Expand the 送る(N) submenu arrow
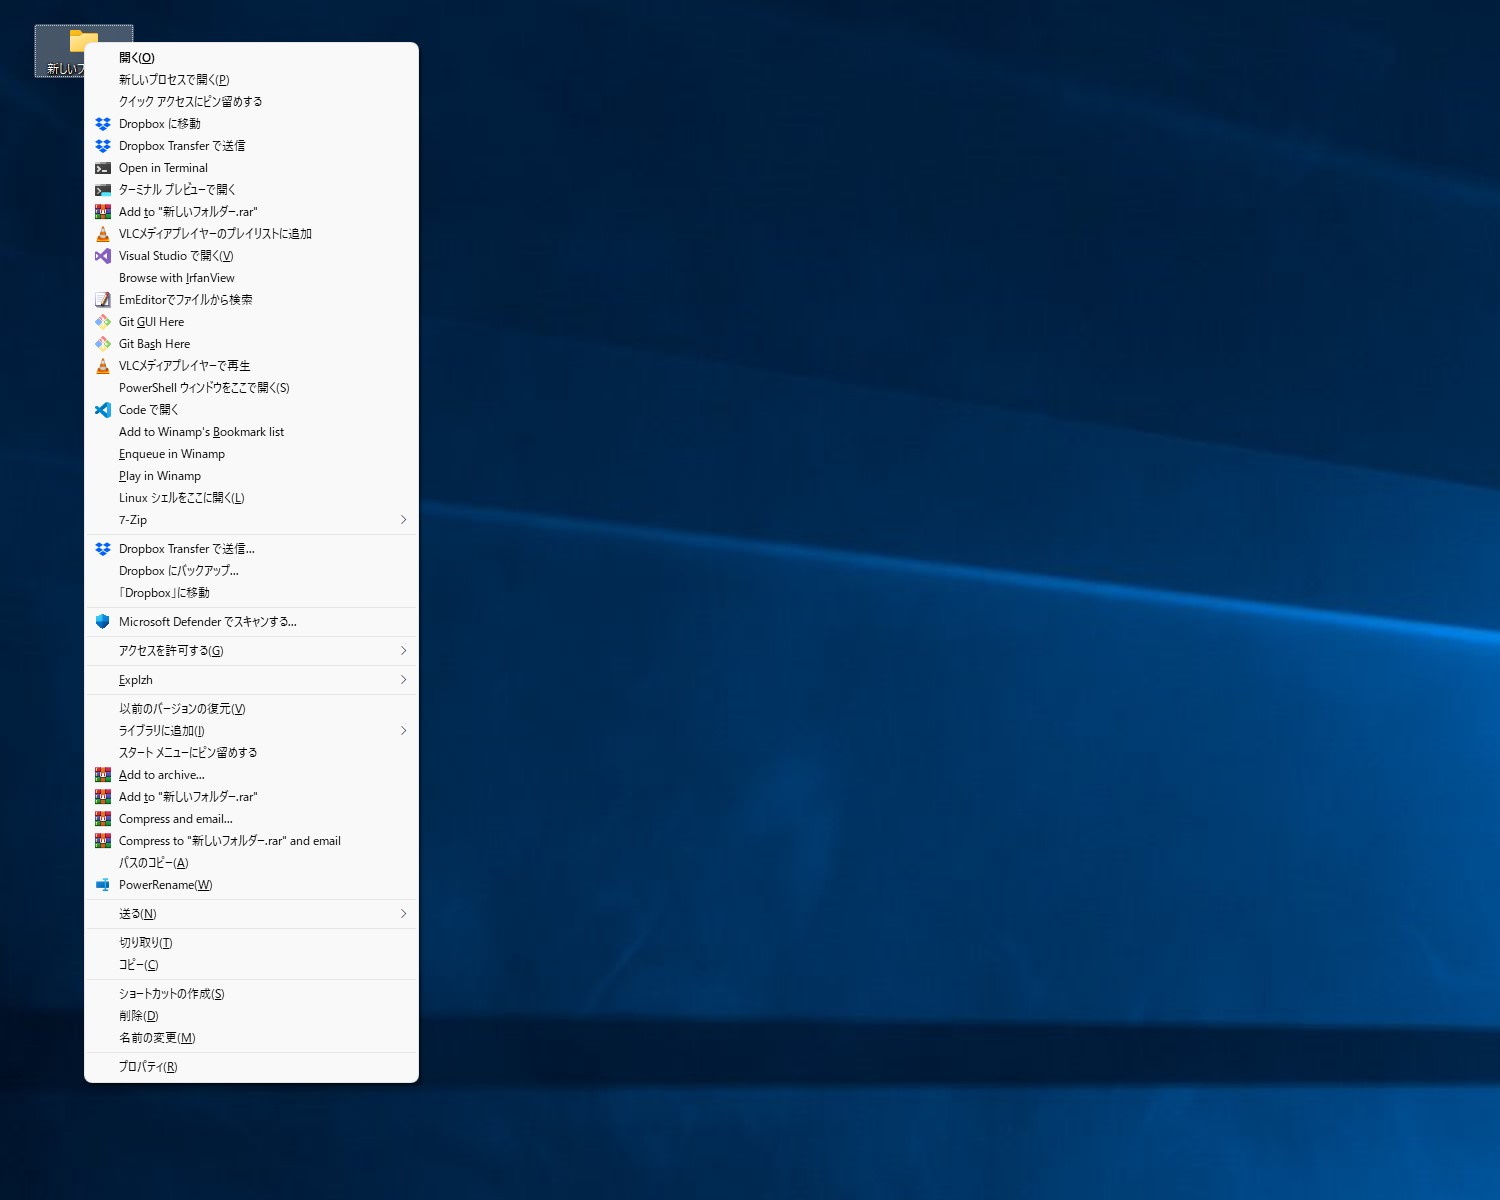1500x1200 pixels. [x=403, y=914]
